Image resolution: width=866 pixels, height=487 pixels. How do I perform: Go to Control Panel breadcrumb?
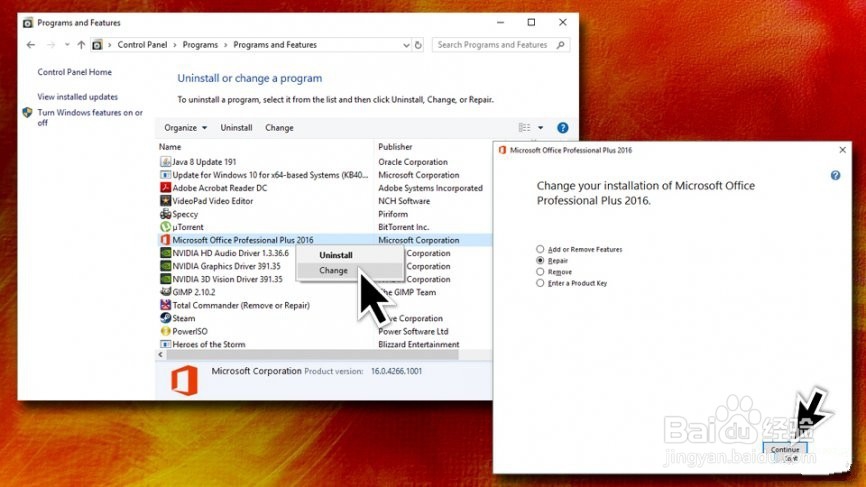tap(142, 45)
